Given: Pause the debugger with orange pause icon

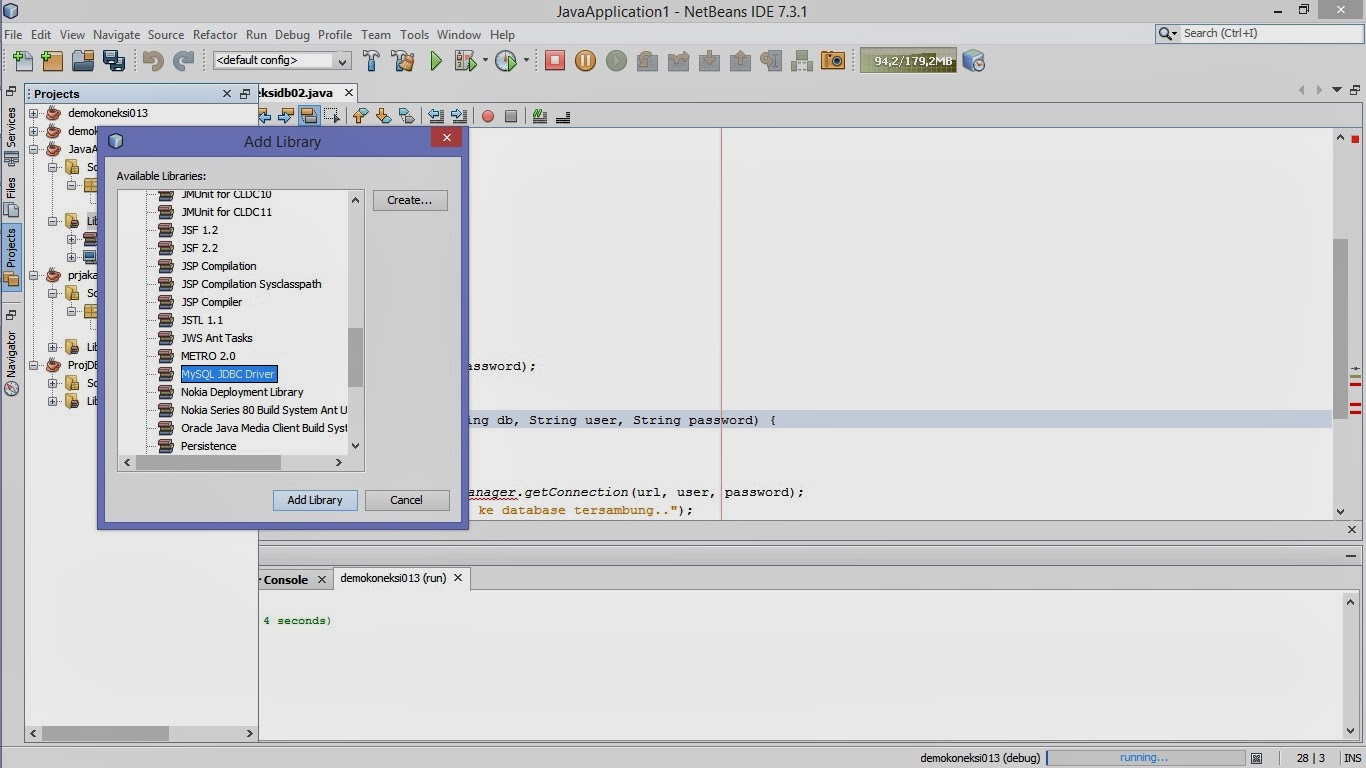Looking at the screenshot, I should pyautogui.click(x=586, y=61).
